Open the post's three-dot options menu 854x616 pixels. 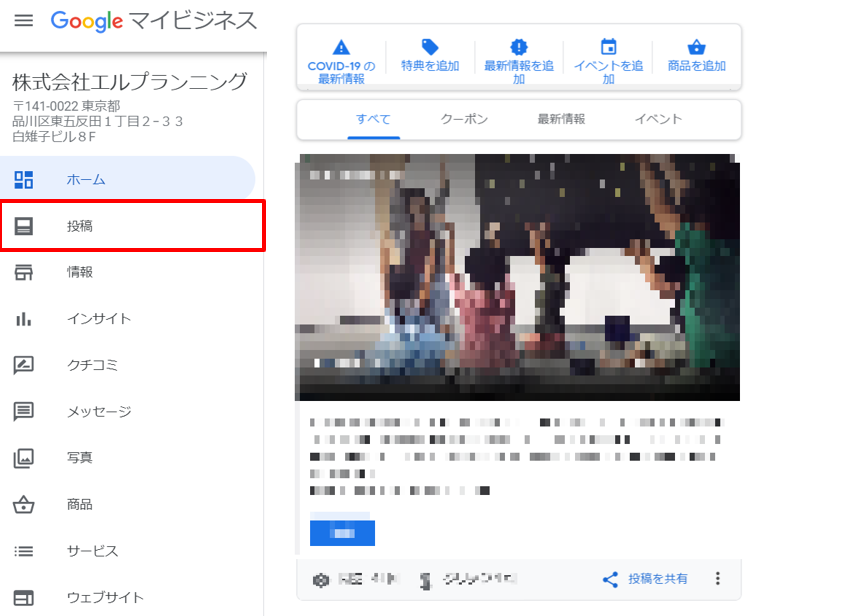[718, 578]
